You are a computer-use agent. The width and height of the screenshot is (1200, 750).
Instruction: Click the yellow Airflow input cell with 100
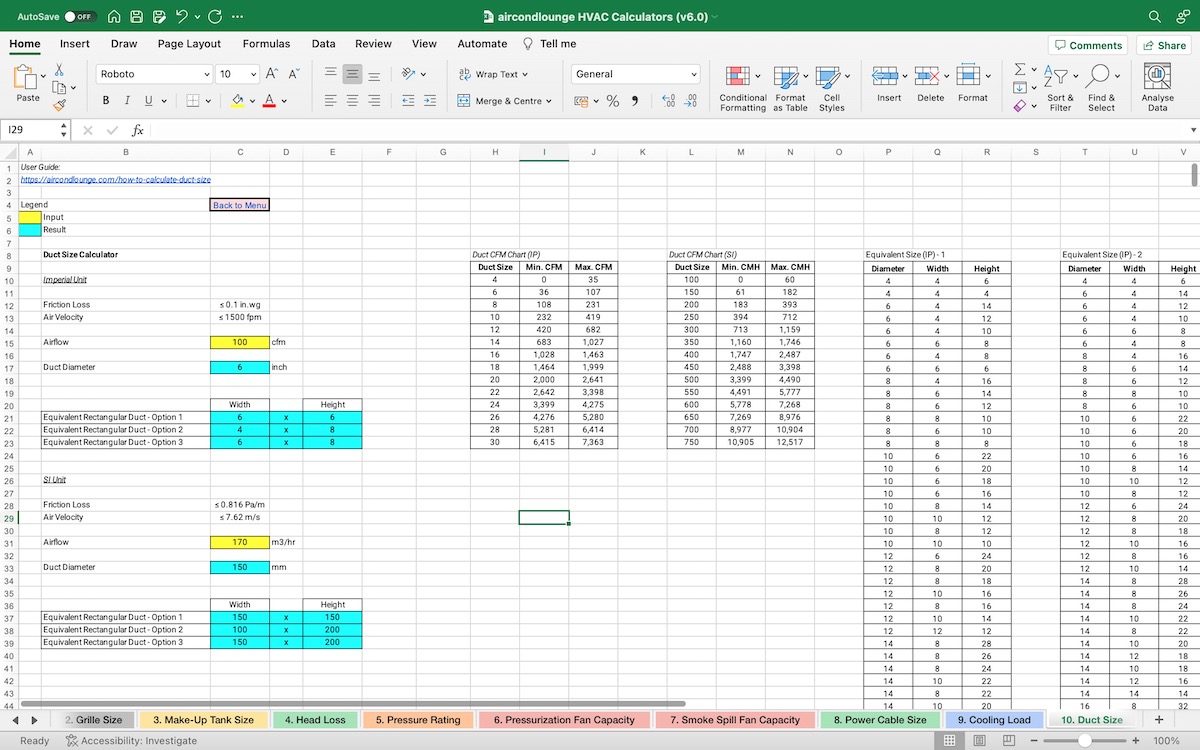[x=239, y=342]
